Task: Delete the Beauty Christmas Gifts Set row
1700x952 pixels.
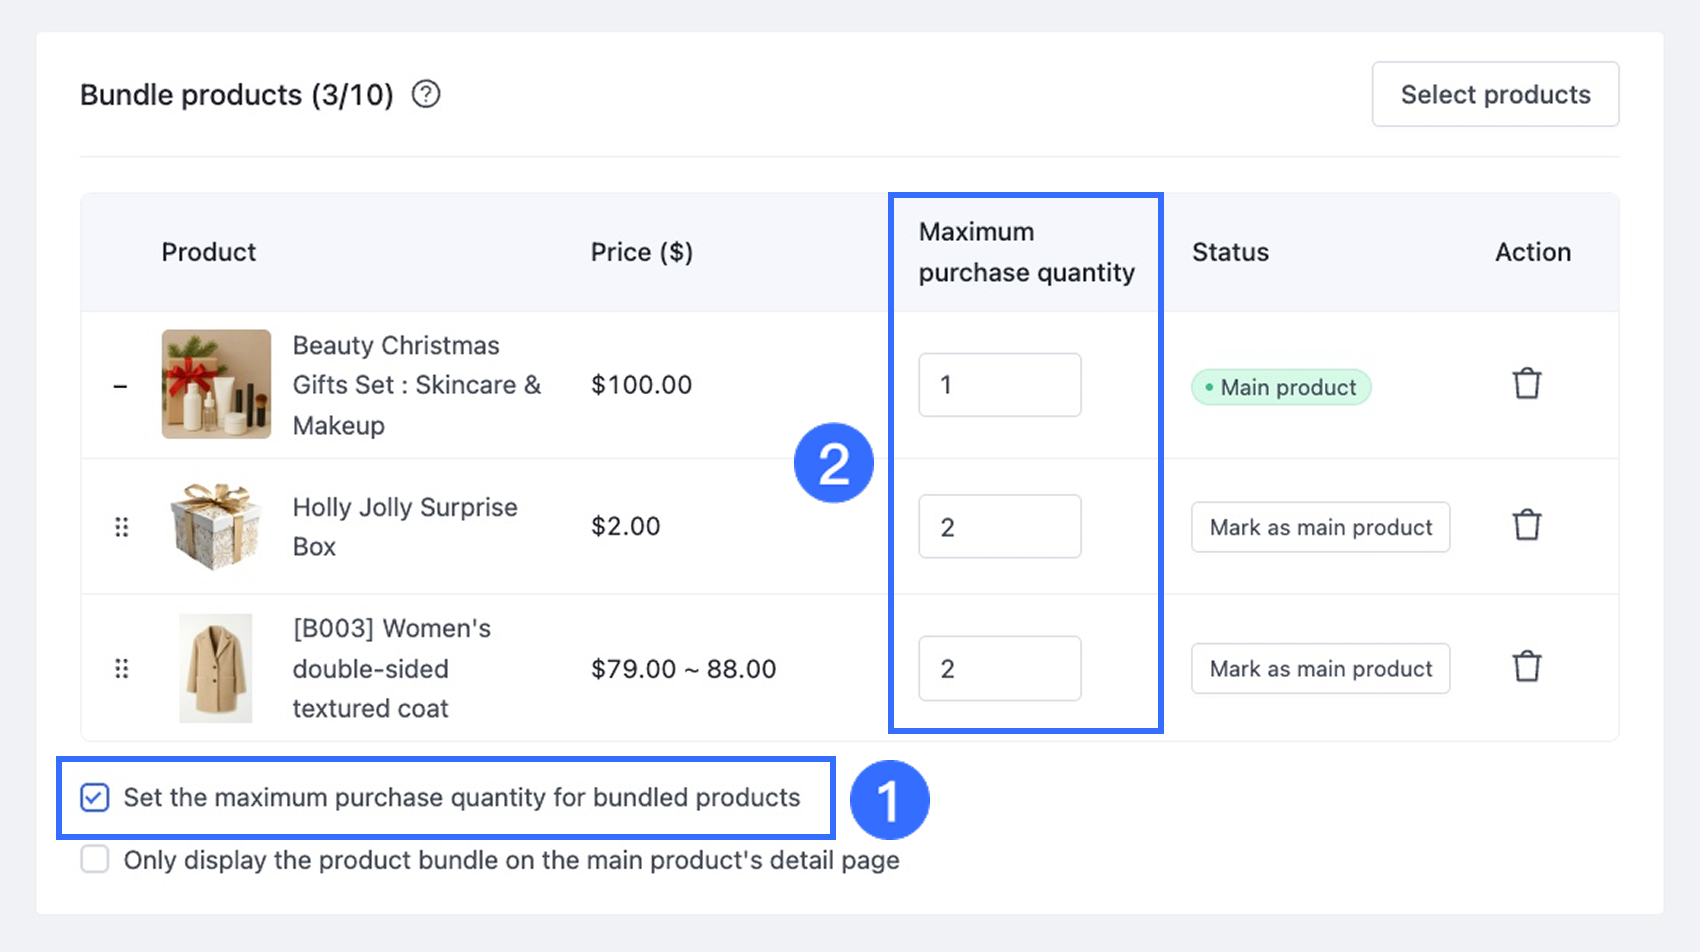Action: 1526,384
